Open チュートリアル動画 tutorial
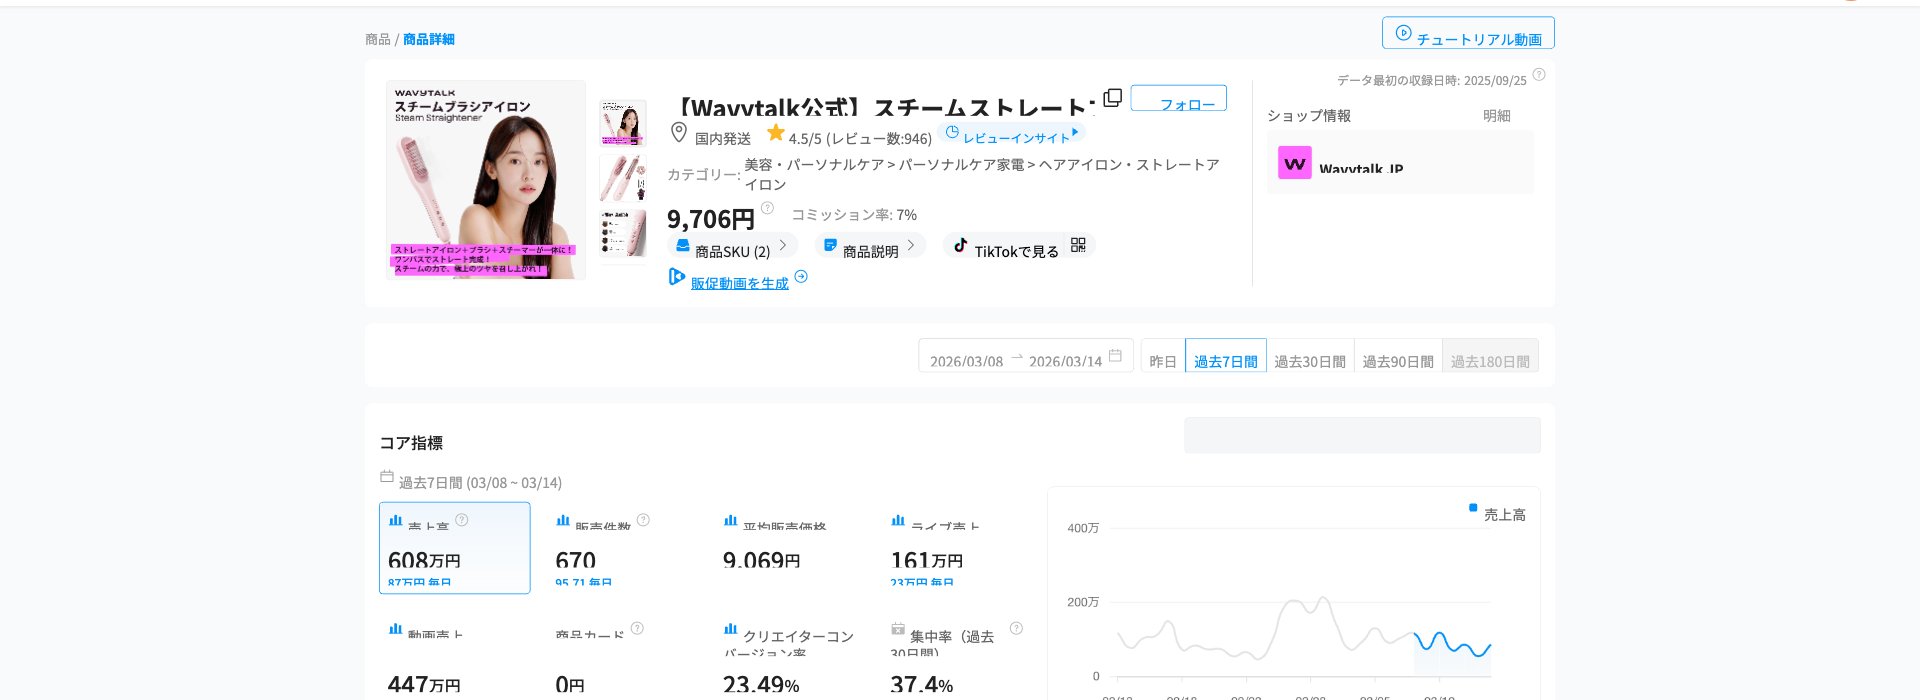The width and height of the screenshot is (1920, 700). (1468, 33)
